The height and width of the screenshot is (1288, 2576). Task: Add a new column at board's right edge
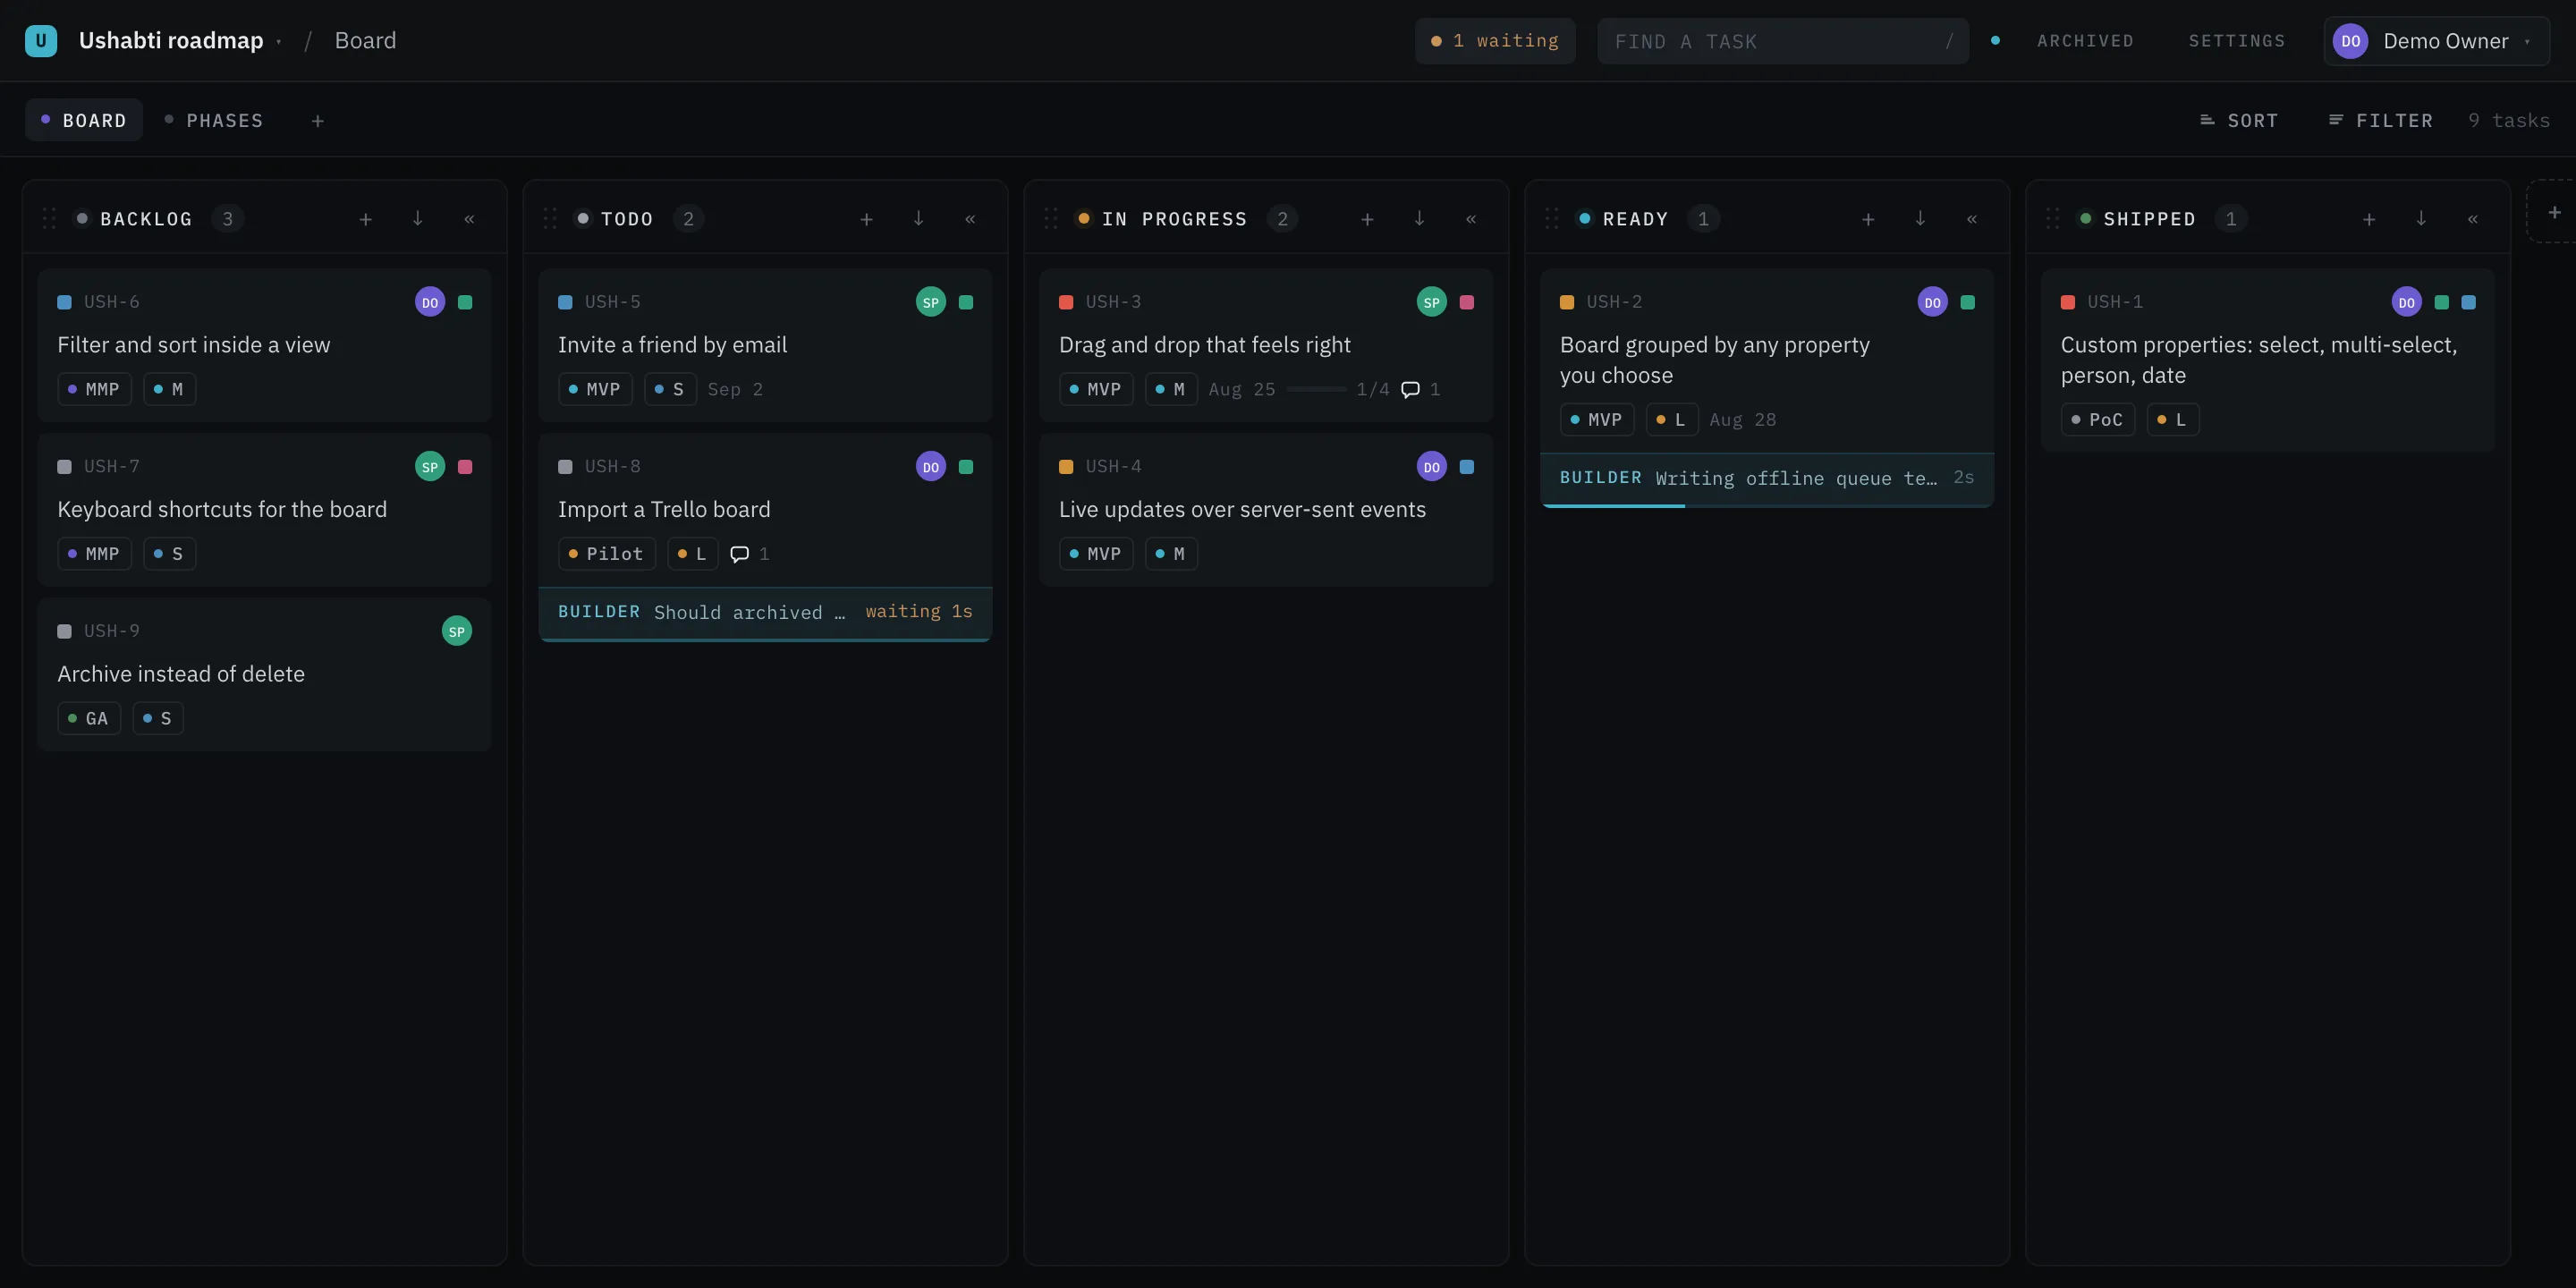tap(2554, 212)
